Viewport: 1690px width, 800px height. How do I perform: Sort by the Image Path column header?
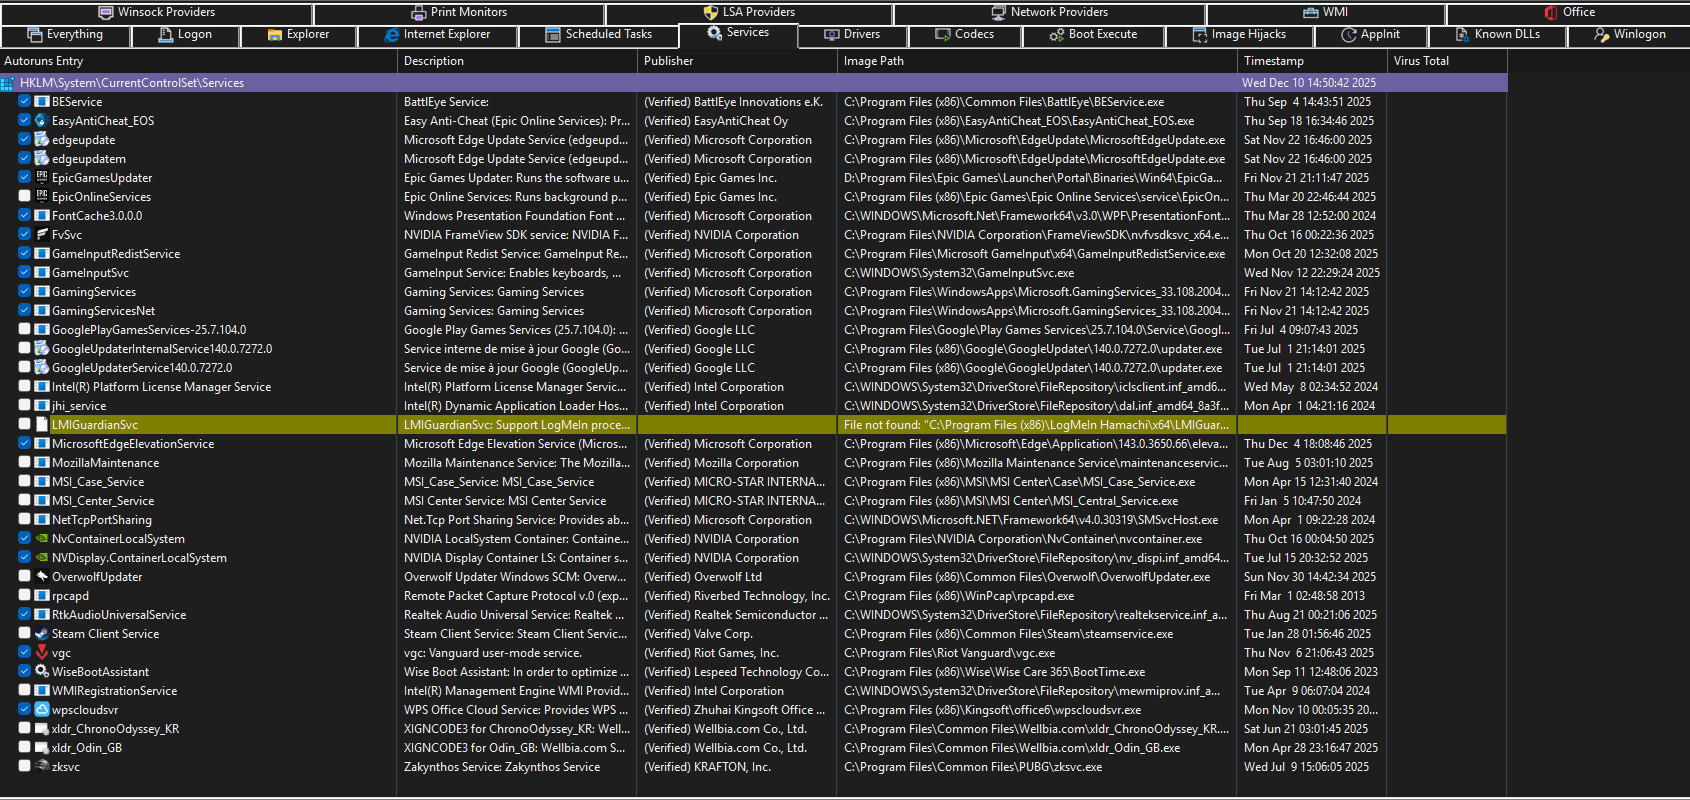pyautogui.click(x=1038, y=61)
